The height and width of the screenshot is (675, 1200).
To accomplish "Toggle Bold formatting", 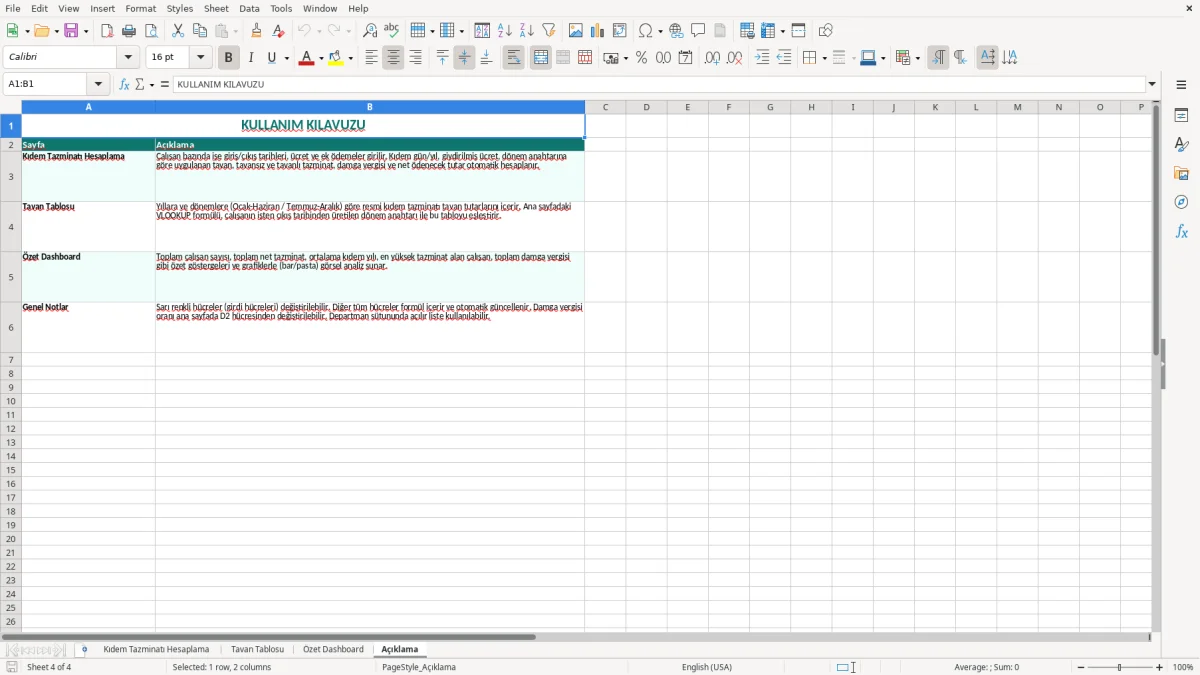I will pyautogui.click(x=229, y=58).
